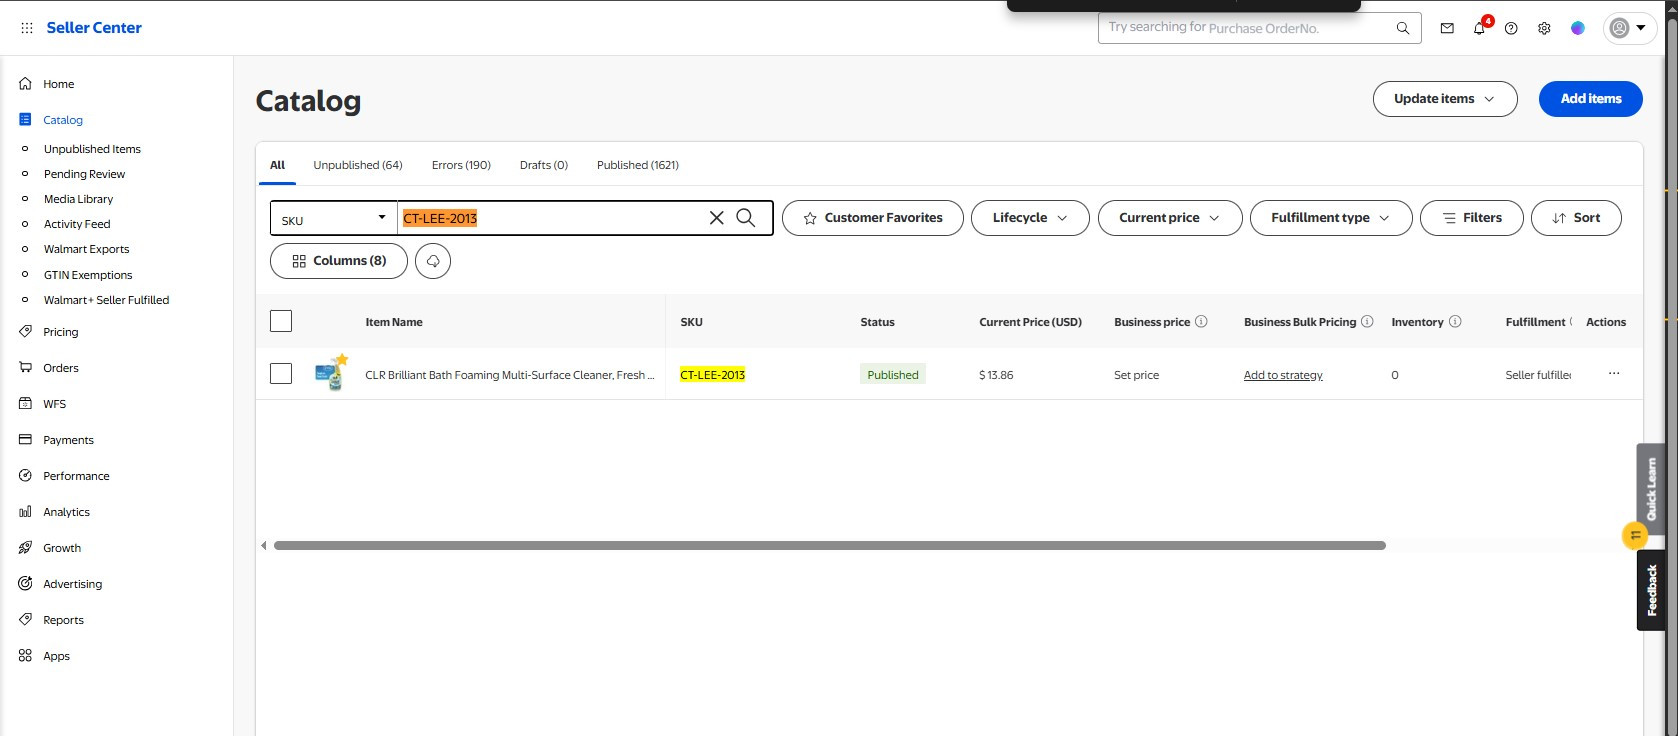Select the CLR Brilliant Bath row checkbox
The image size is (1678, 736).
point(281,374)
